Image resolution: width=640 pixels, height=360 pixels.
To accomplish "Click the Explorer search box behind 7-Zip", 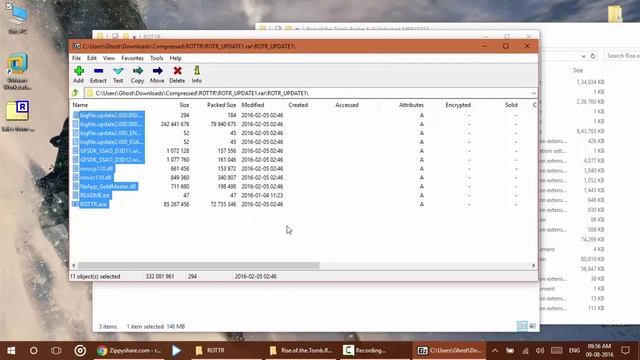I will point(622,56).
